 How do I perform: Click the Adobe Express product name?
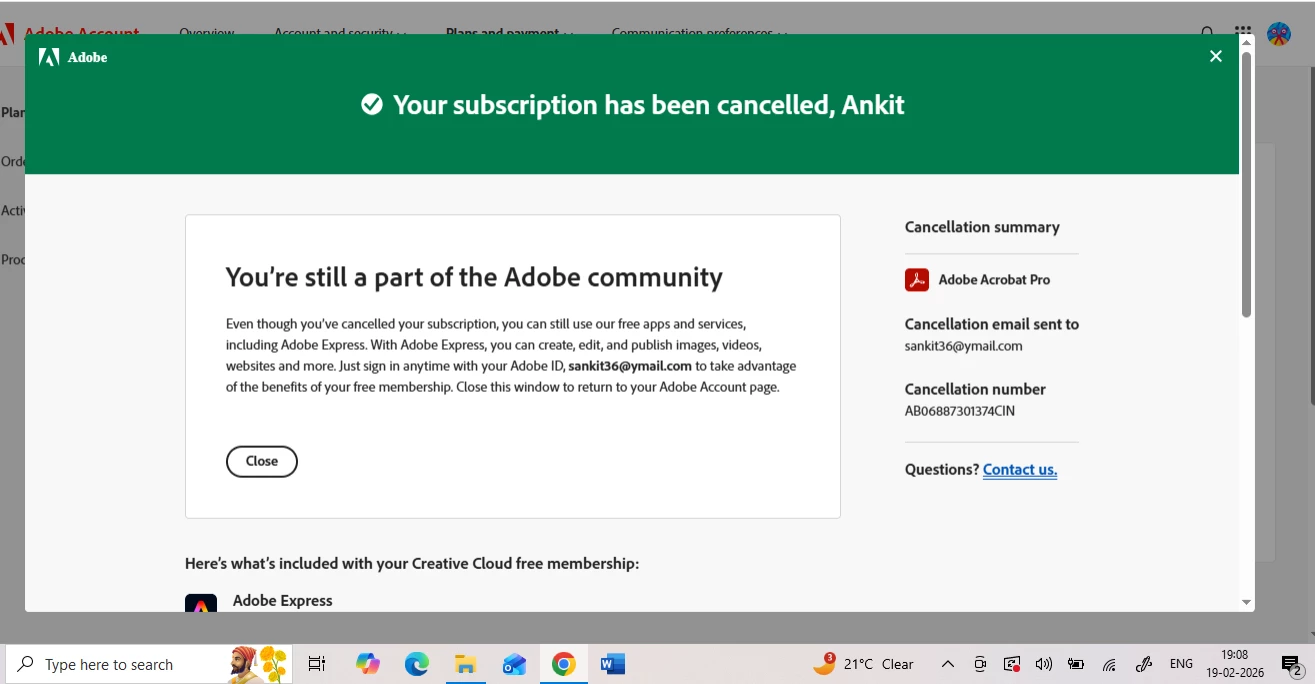(283, 601)
